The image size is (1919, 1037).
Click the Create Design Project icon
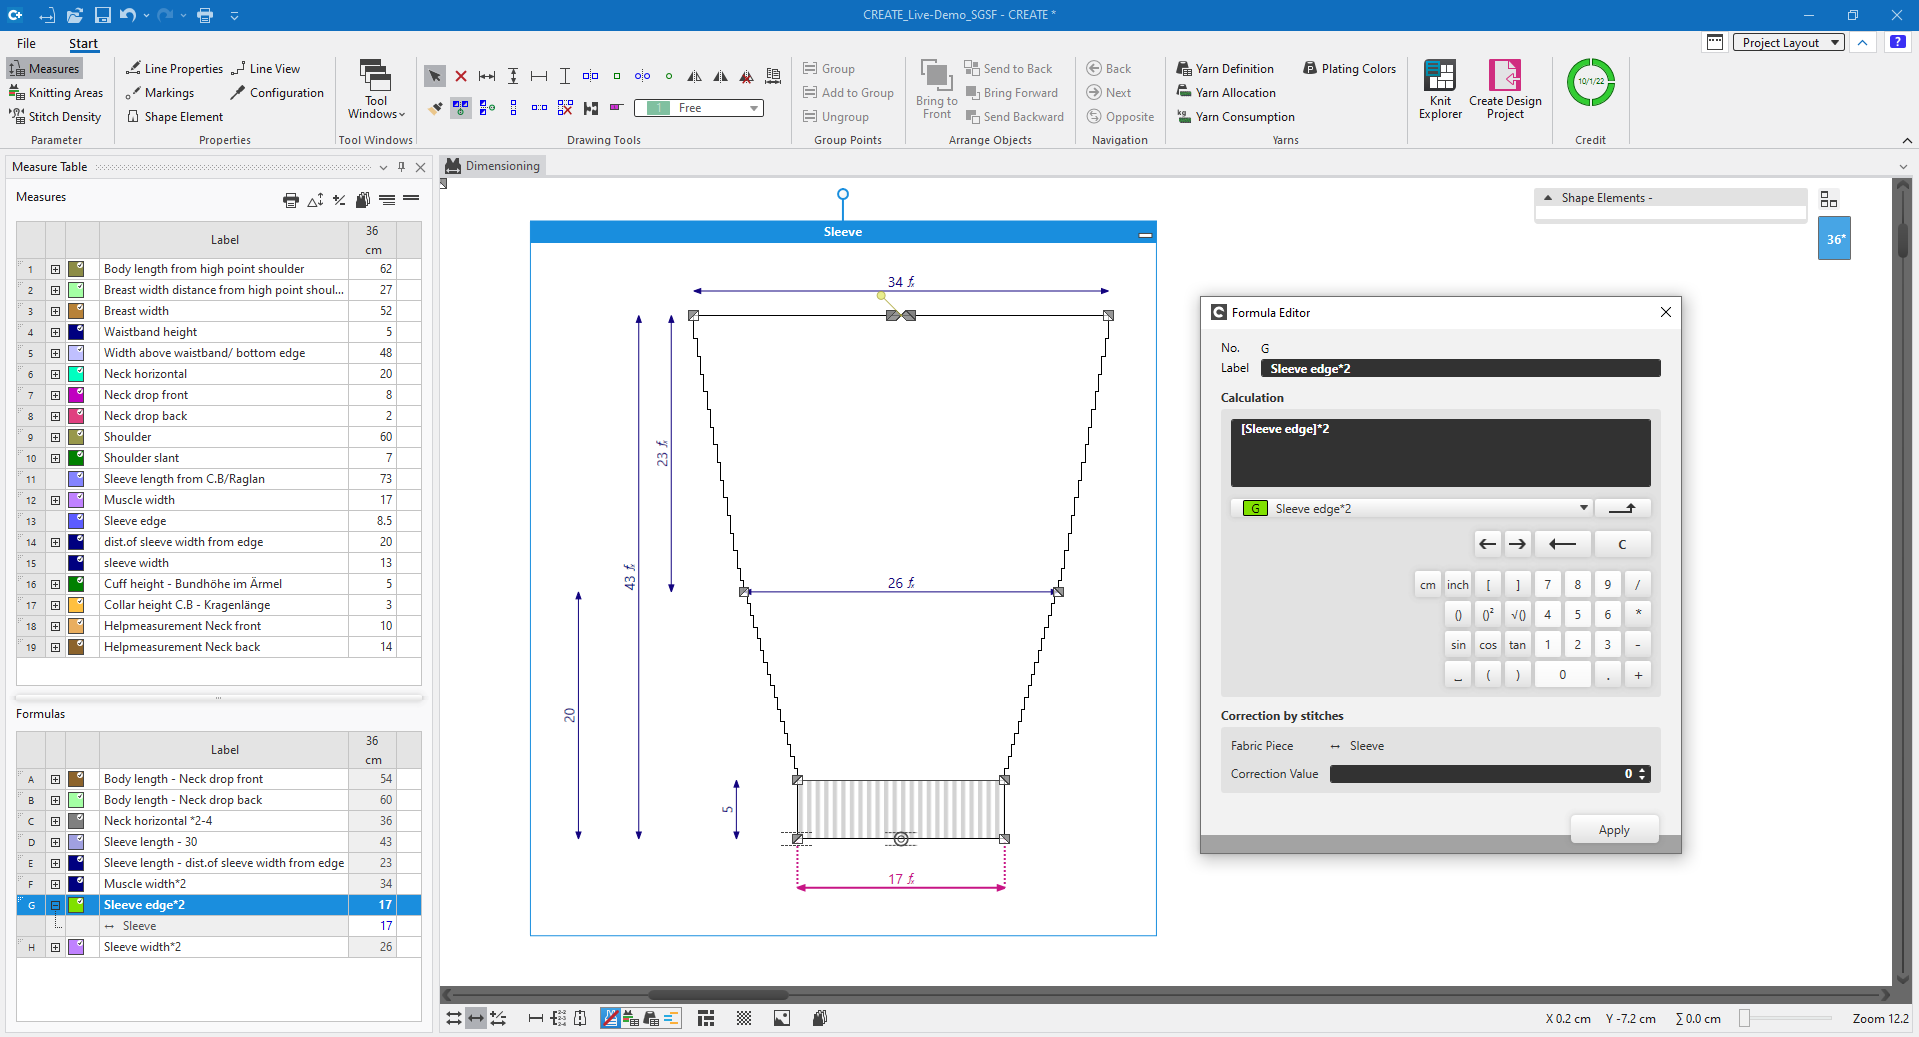[1504, 89]
